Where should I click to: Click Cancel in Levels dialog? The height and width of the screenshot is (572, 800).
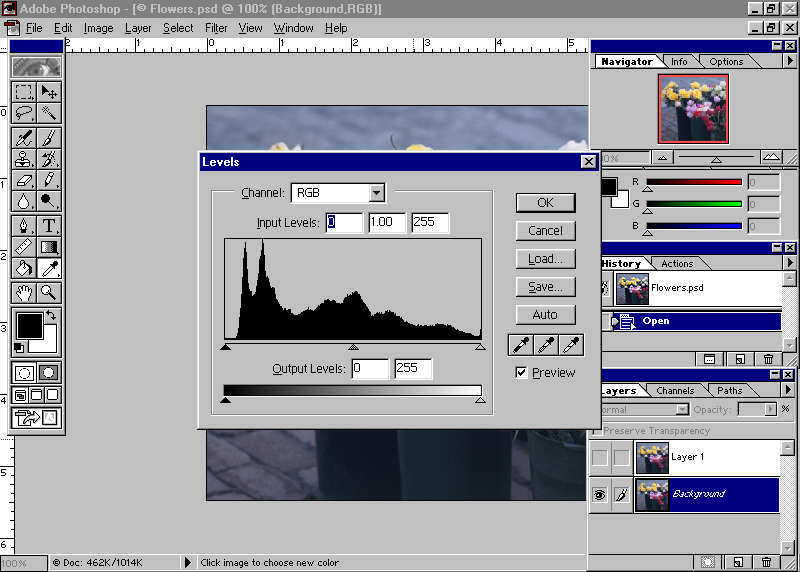545,231
